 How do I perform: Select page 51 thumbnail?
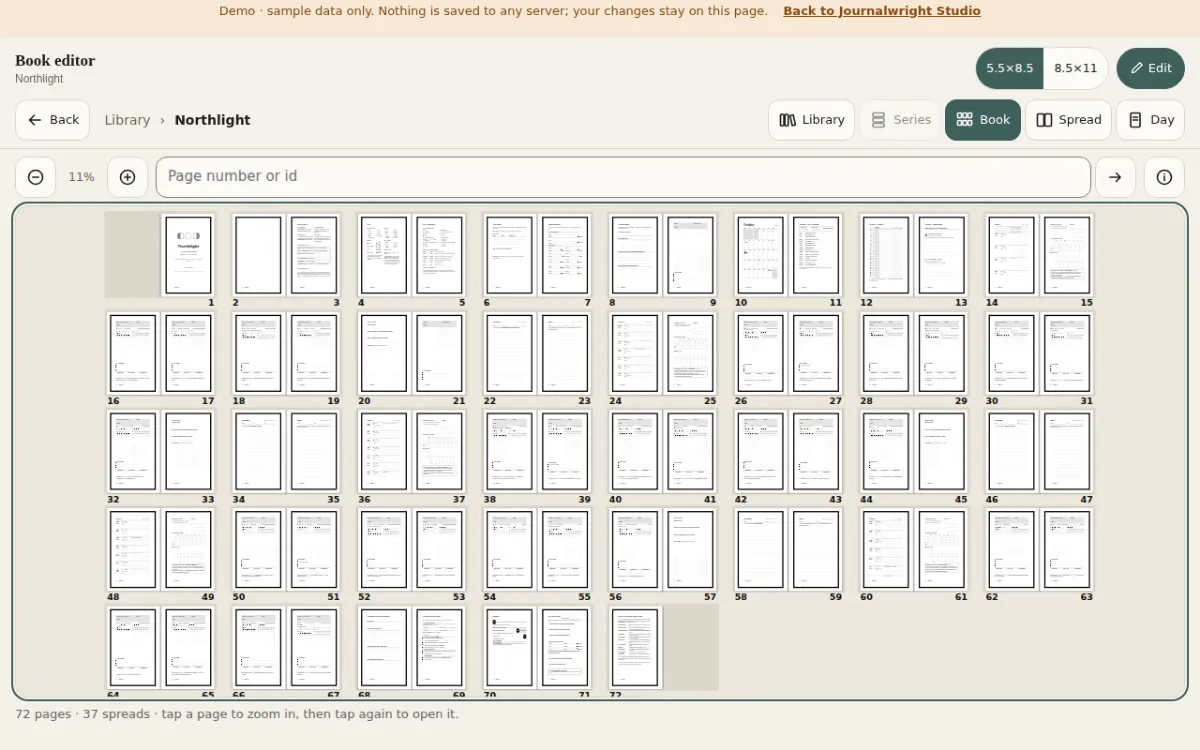[x=314, y=549]
